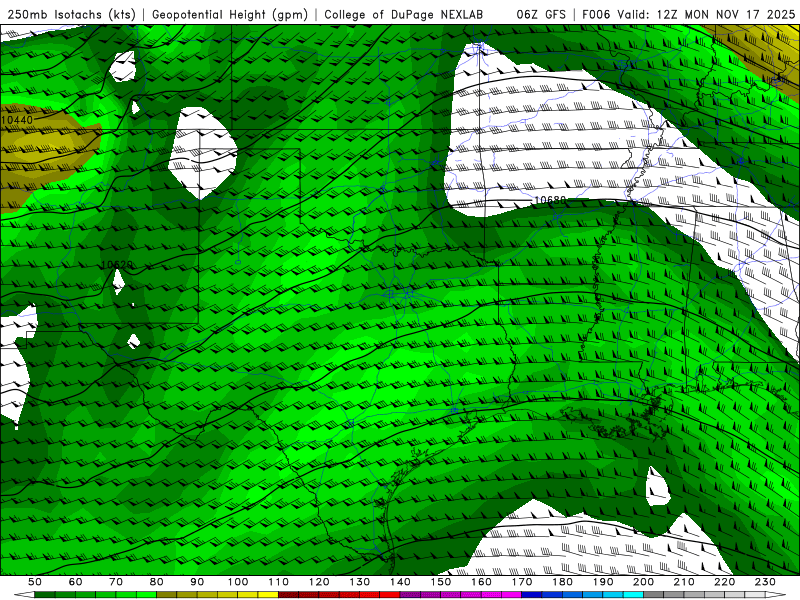Click the right arrow end of the color bar
Image resolution: width=800 pixels, height=600 pixels.
coord(776,594)
